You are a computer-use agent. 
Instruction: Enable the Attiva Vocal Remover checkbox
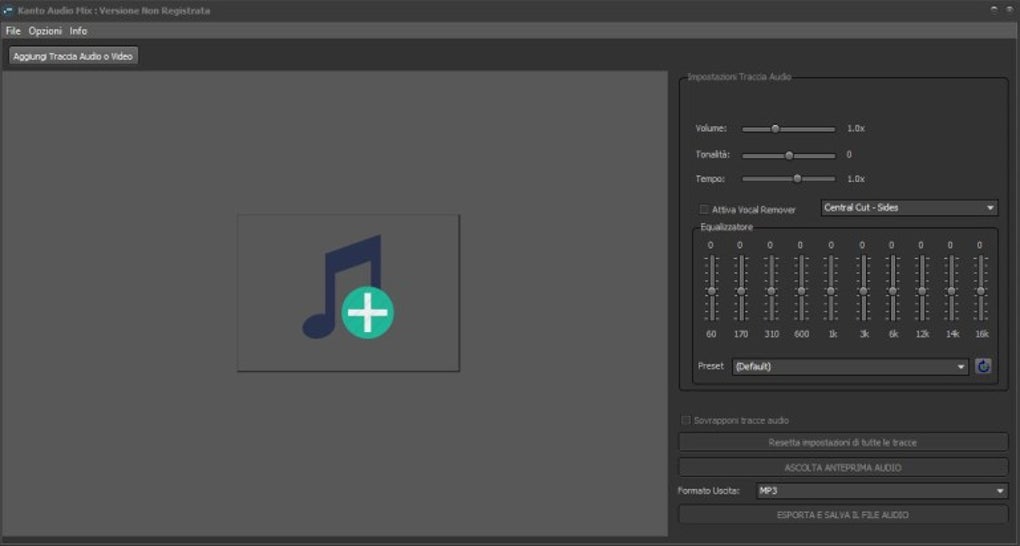pyautogui.click(x=704, y=210)
